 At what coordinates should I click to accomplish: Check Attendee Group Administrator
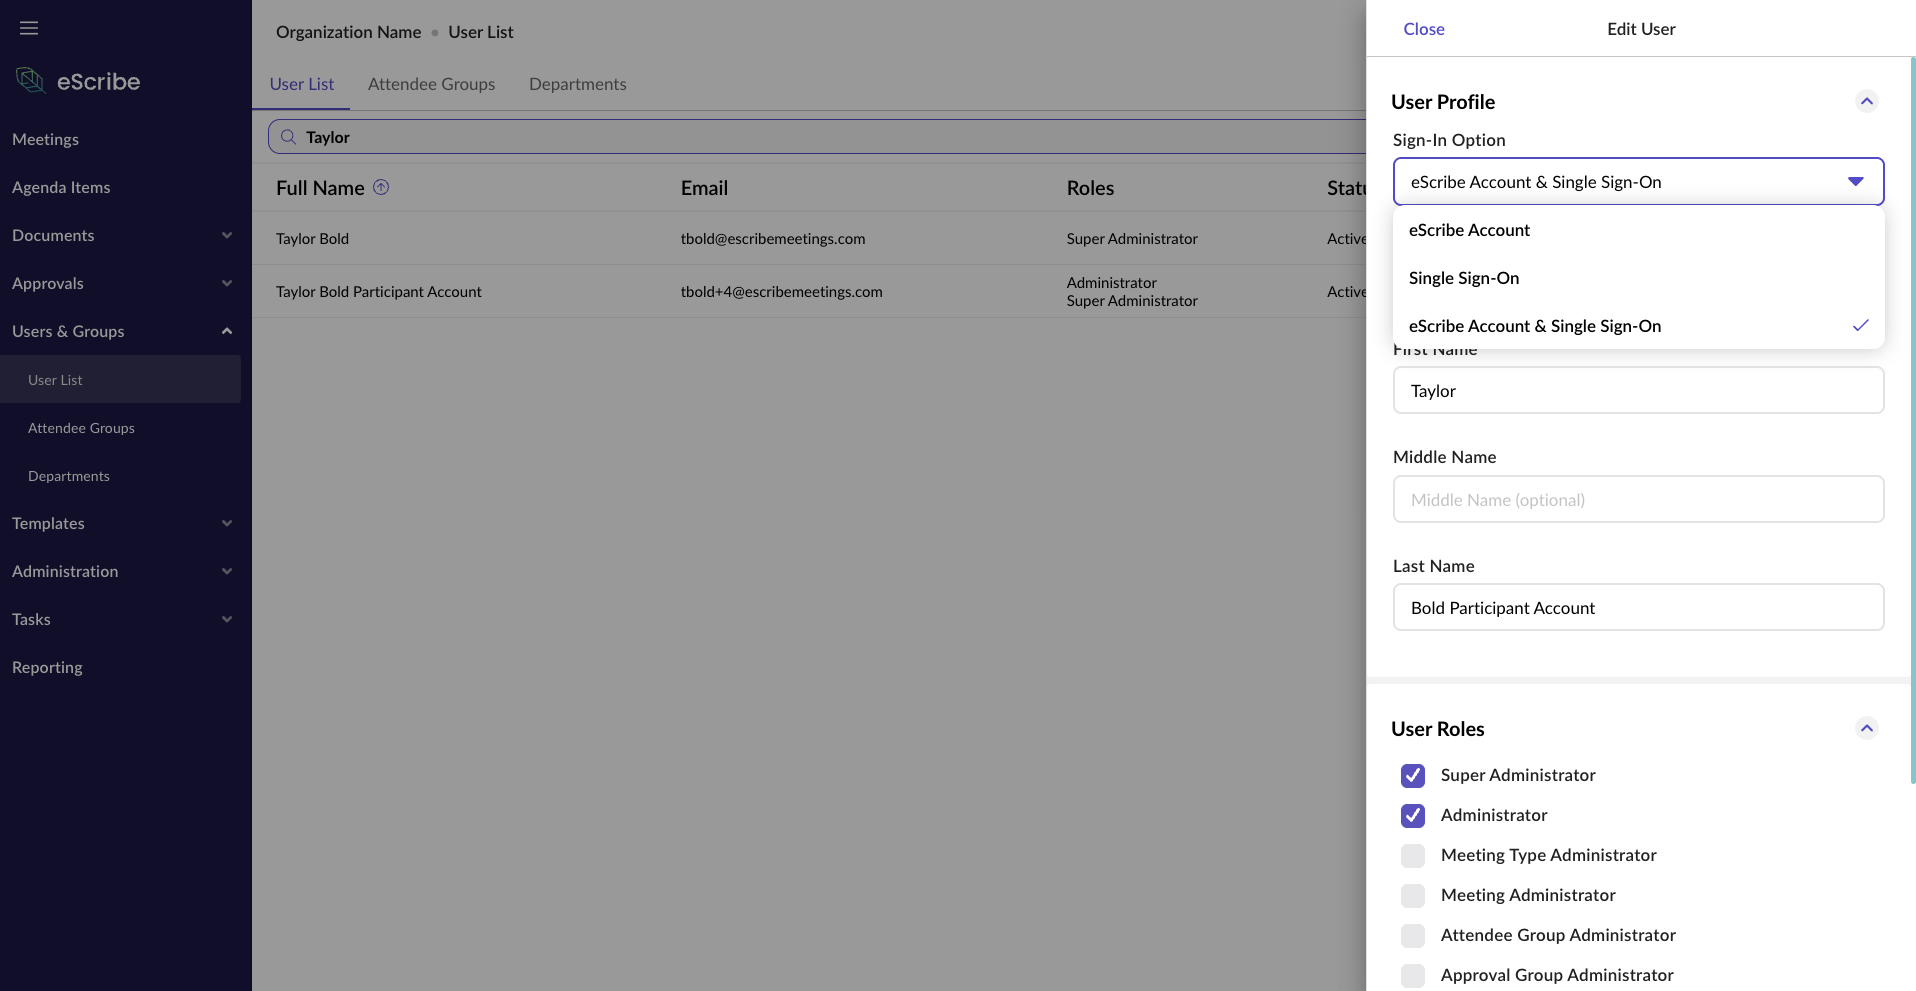pos(1412,936)
